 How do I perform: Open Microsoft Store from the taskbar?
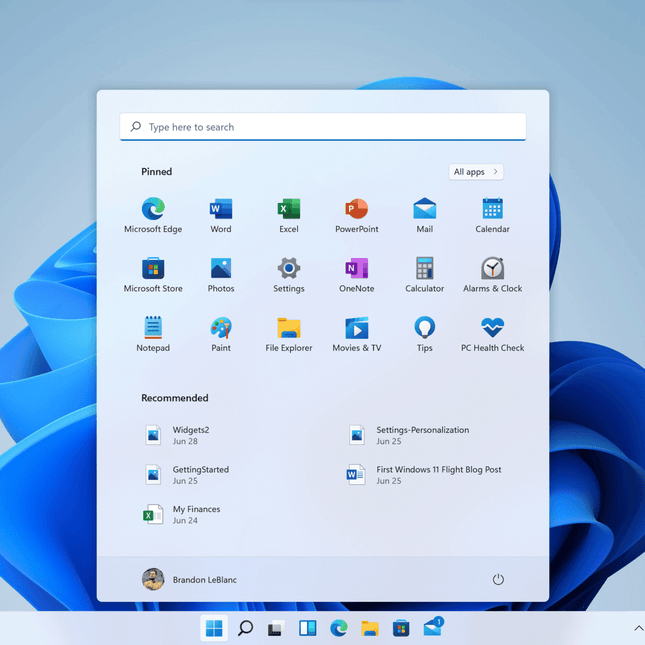[x=401, y=628]
